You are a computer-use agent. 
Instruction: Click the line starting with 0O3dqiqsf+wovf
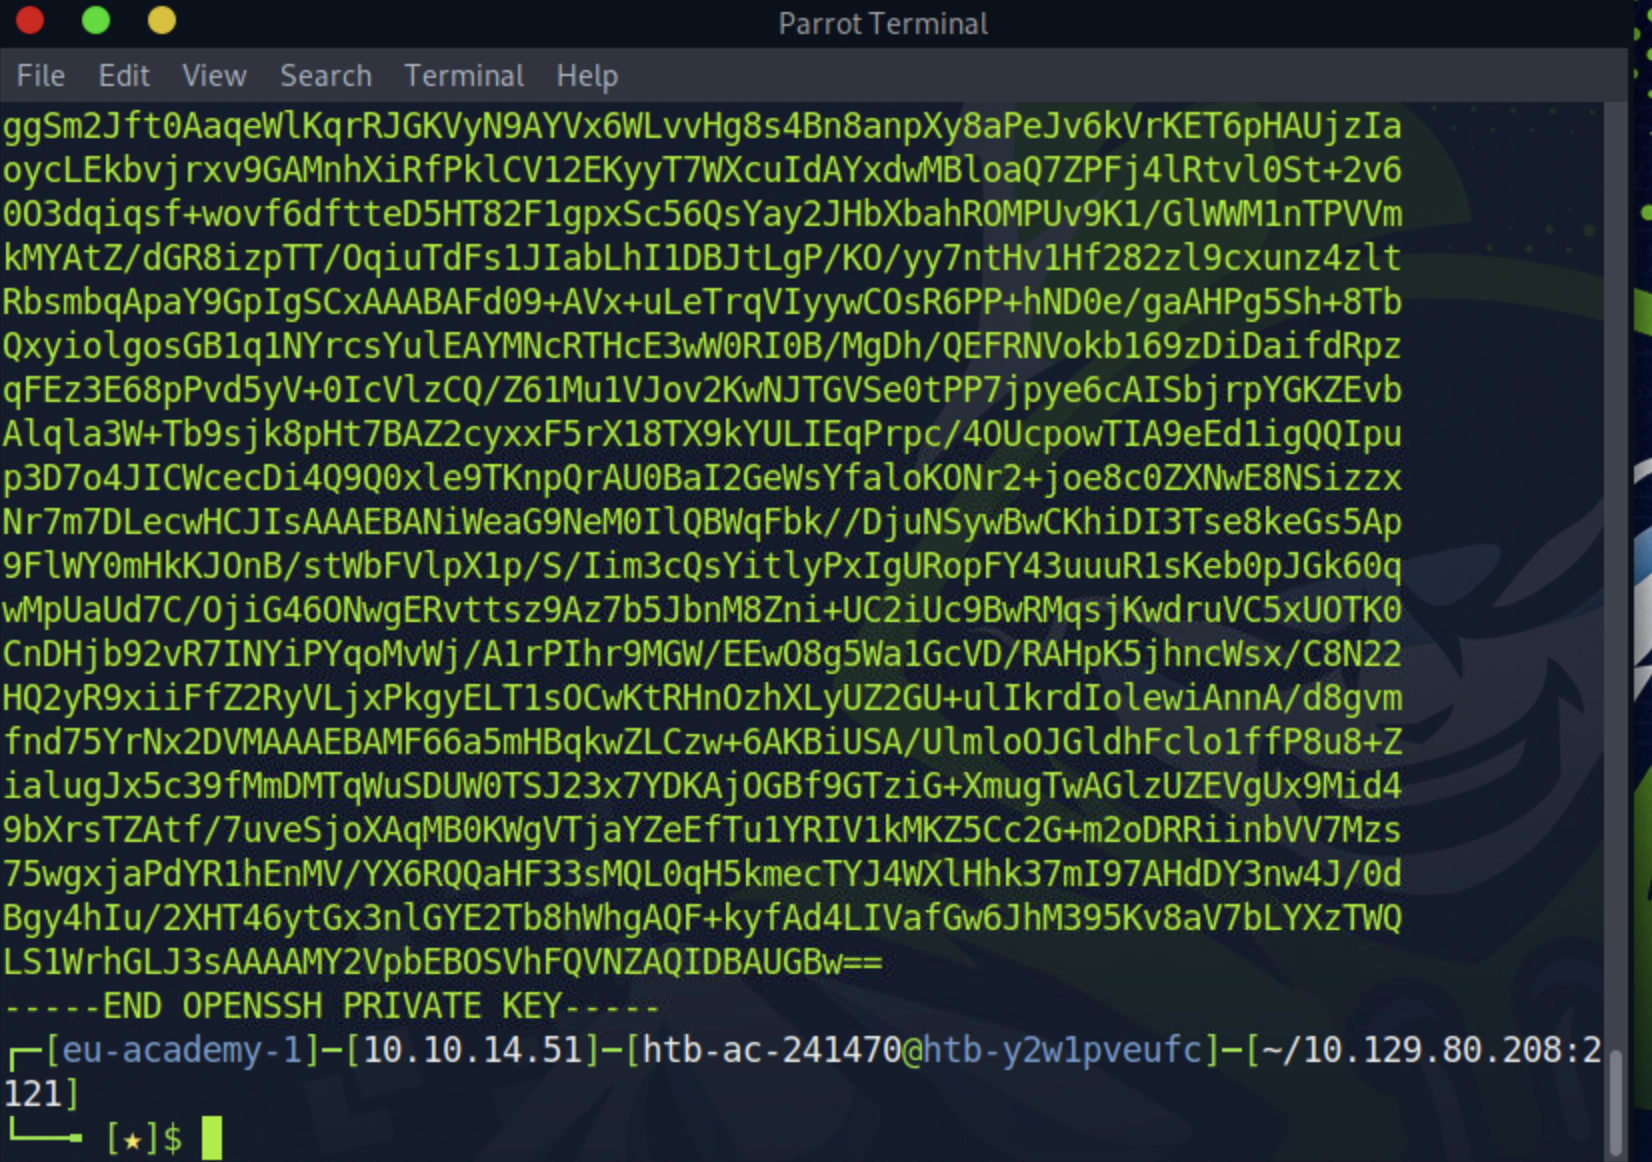[x=702, y=215]
